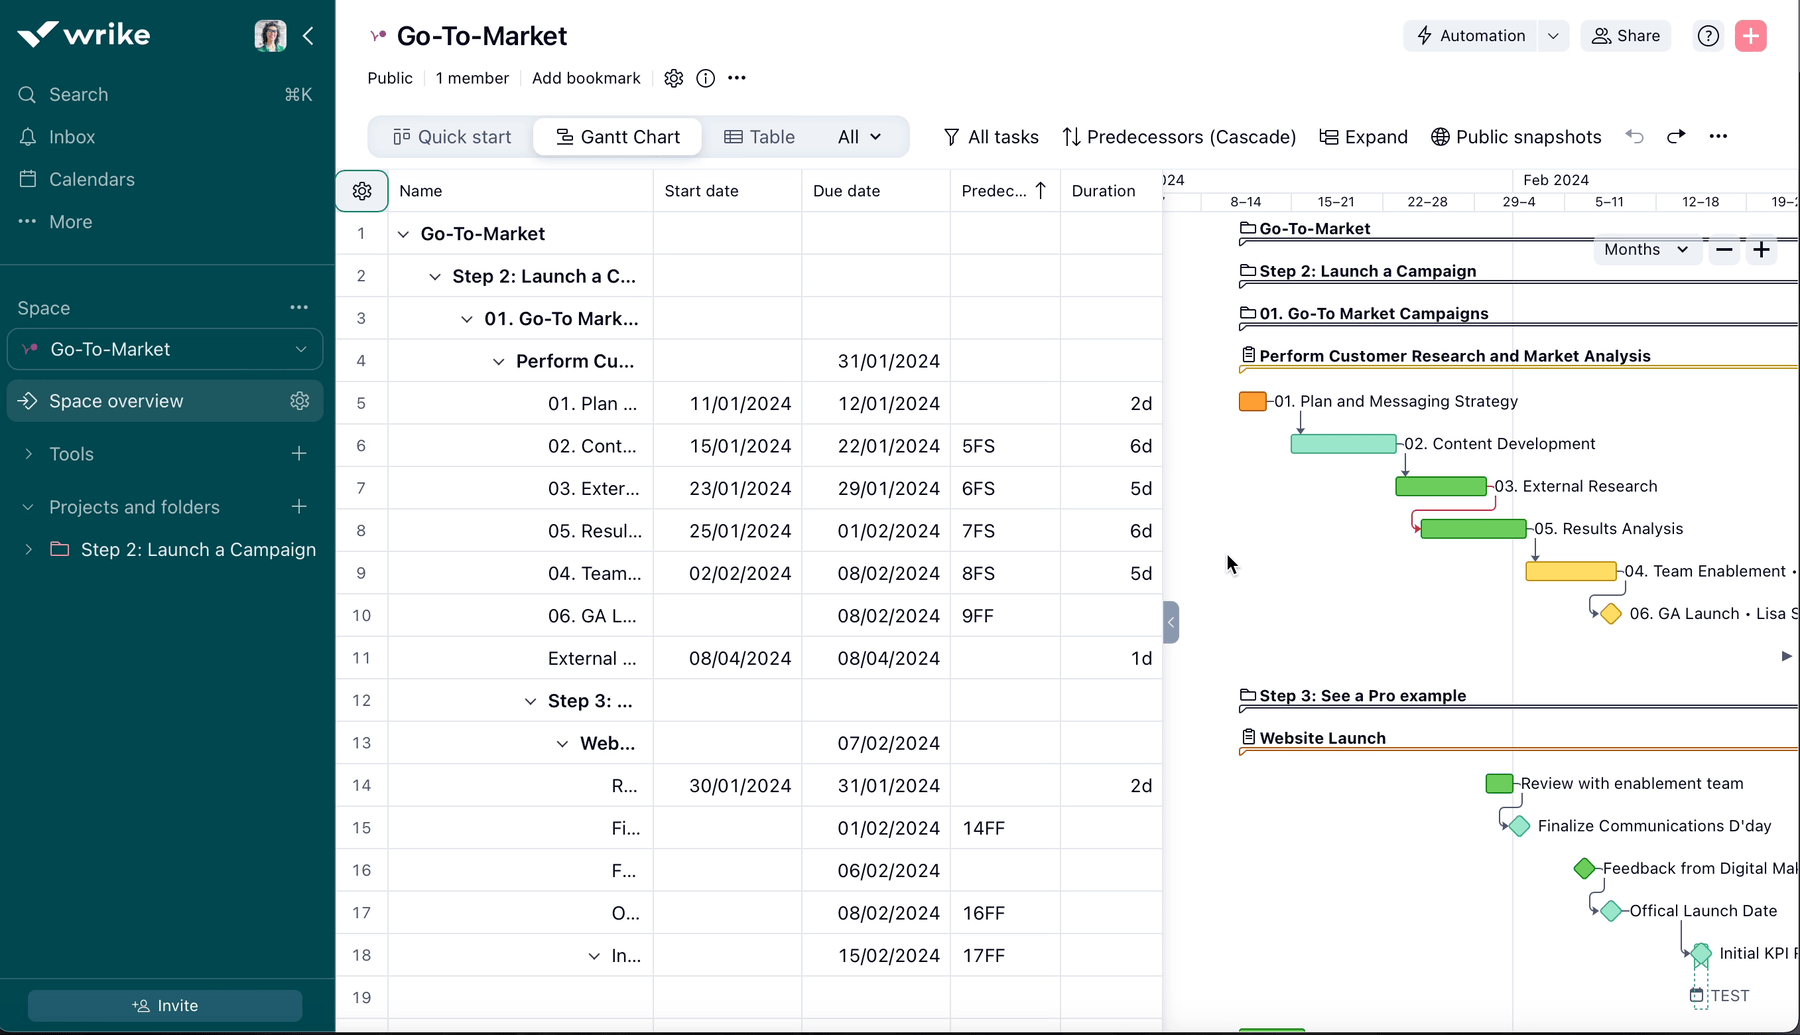
Task: Open Calendars from the sidebar
Action: click(91, 179)
